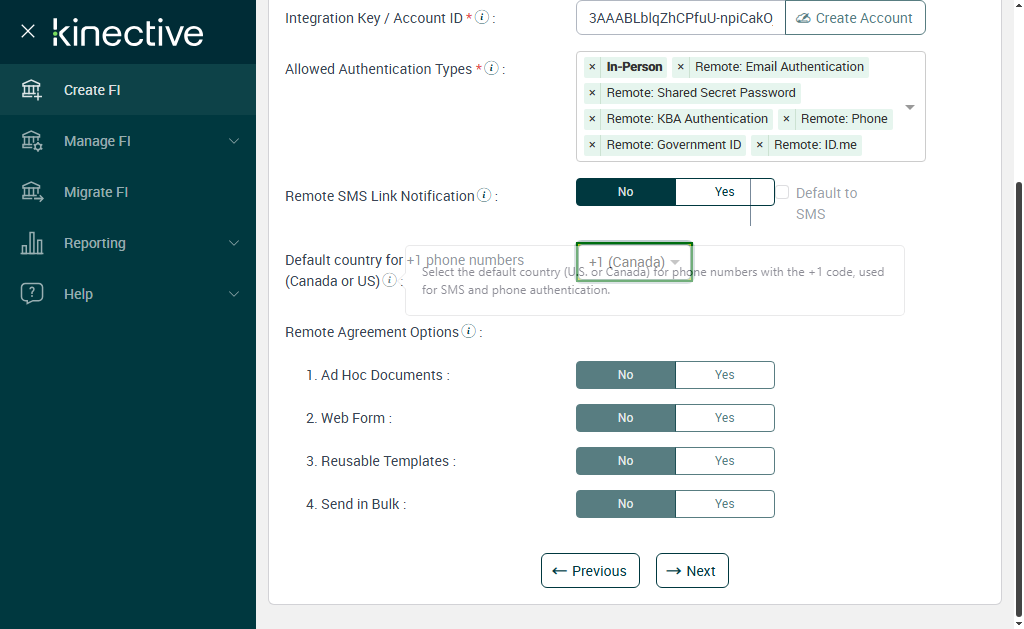The width and height of the screenshot is (1024, 629).
Task: Enable the Default to SMS checkbox
Action: tap(783, 192)
